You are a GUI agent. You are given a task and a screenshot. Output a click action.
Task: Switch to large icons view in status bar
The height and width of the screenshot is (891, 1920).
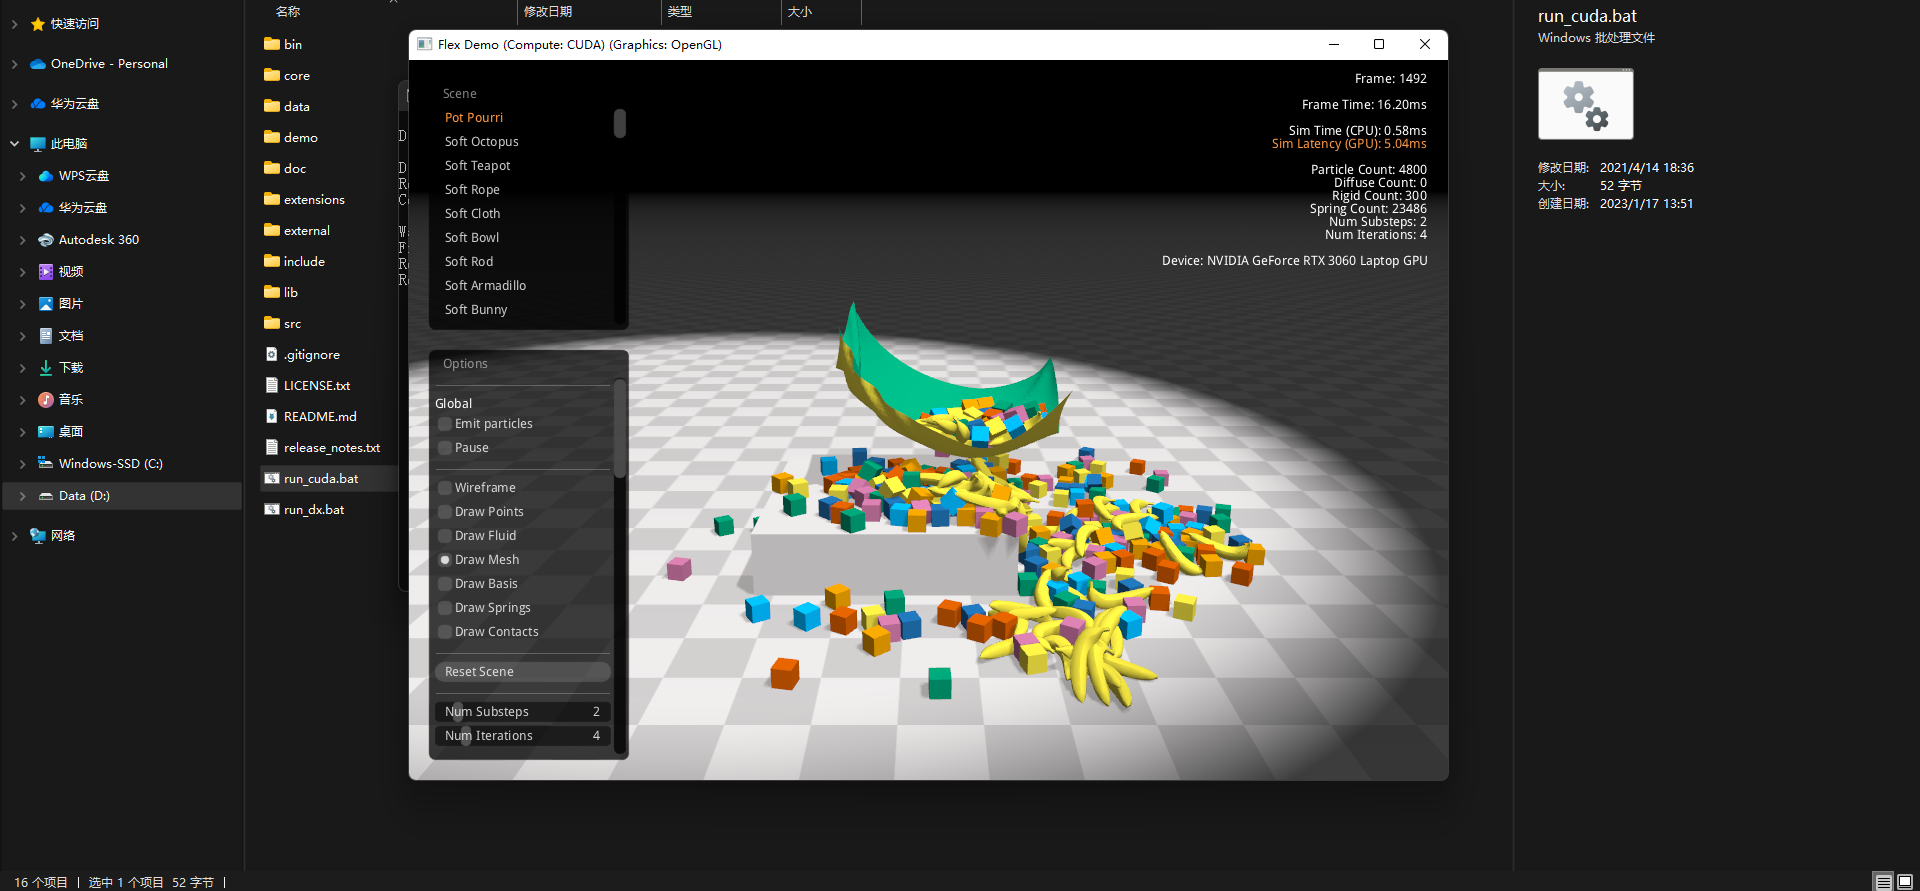[x=1905, y=882]
